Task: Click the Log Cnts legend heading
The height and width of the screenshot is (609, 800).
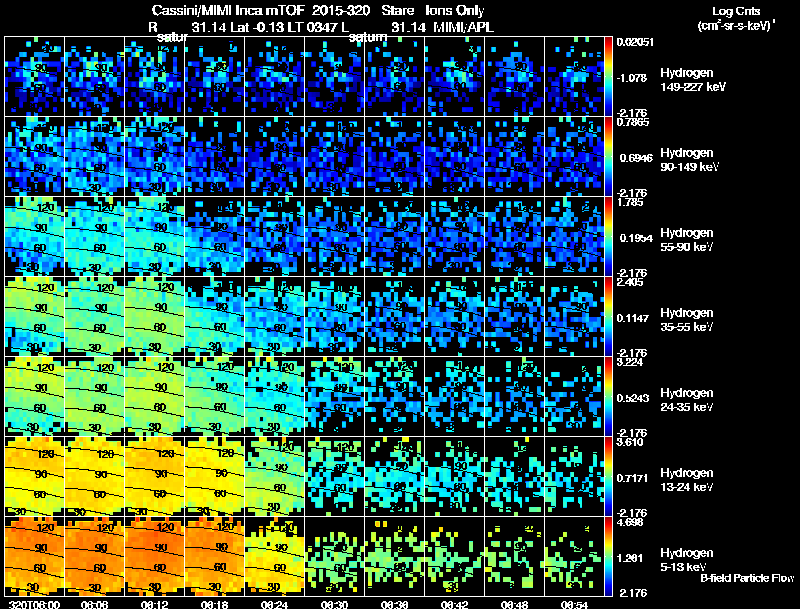Action: [736, 11]
